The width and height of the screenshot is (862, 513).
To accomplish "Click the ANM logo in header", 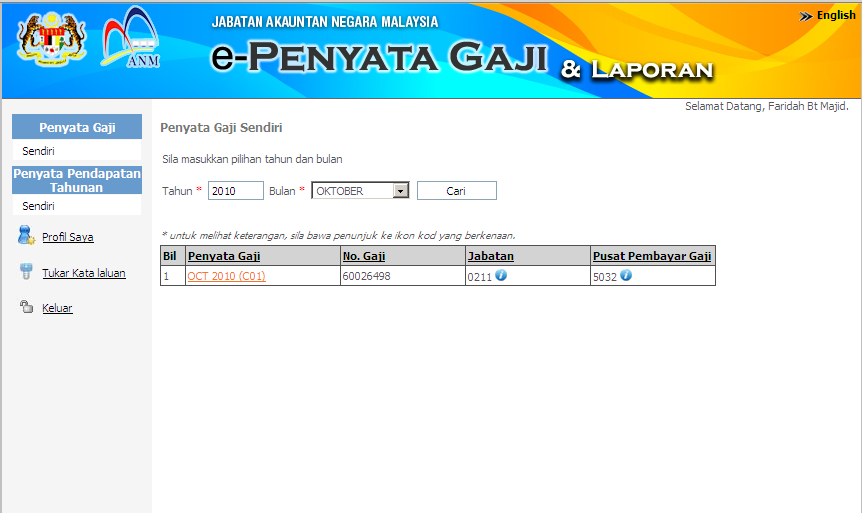I will (131, 37).
